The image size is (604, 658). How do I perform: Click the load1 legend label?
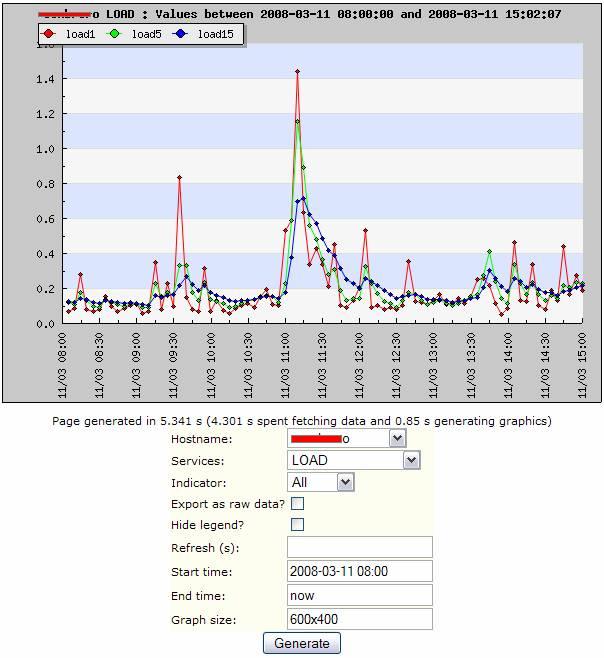[x=81, y=34]
